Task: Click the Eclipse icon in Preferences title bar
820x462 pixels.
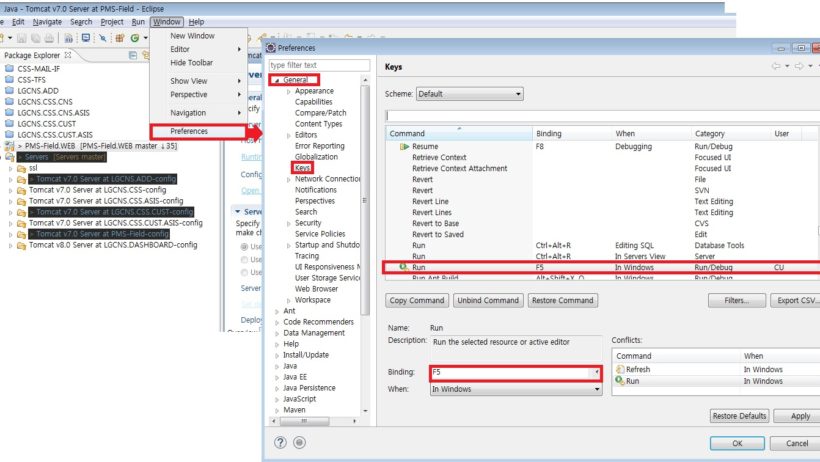Action: (x=271, y=48)
